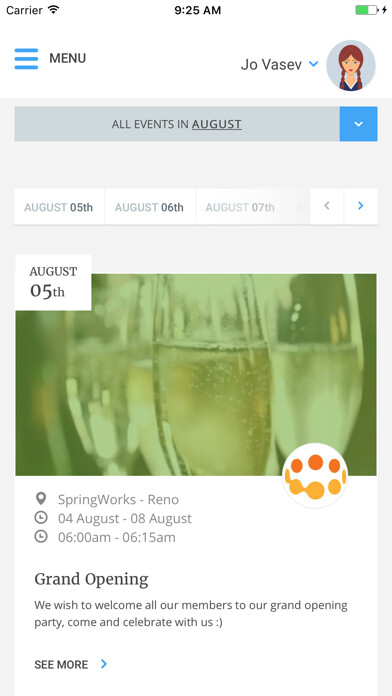Tap the battery icon in status bar
Screen dimensions: 392x696
click(367, 10)
